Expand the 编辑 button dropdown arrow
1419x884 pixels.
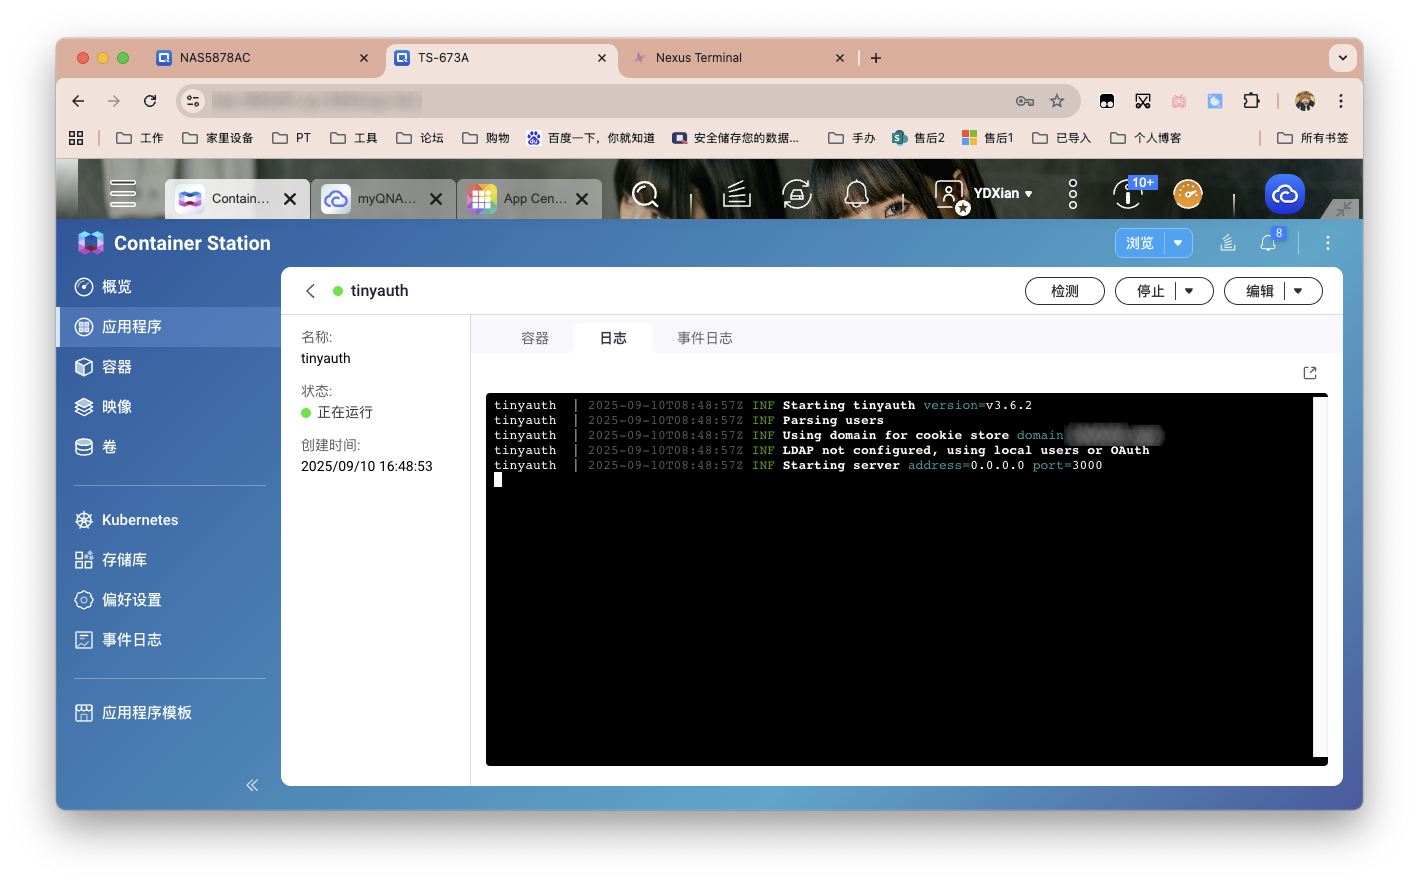tap(1298, 291)
